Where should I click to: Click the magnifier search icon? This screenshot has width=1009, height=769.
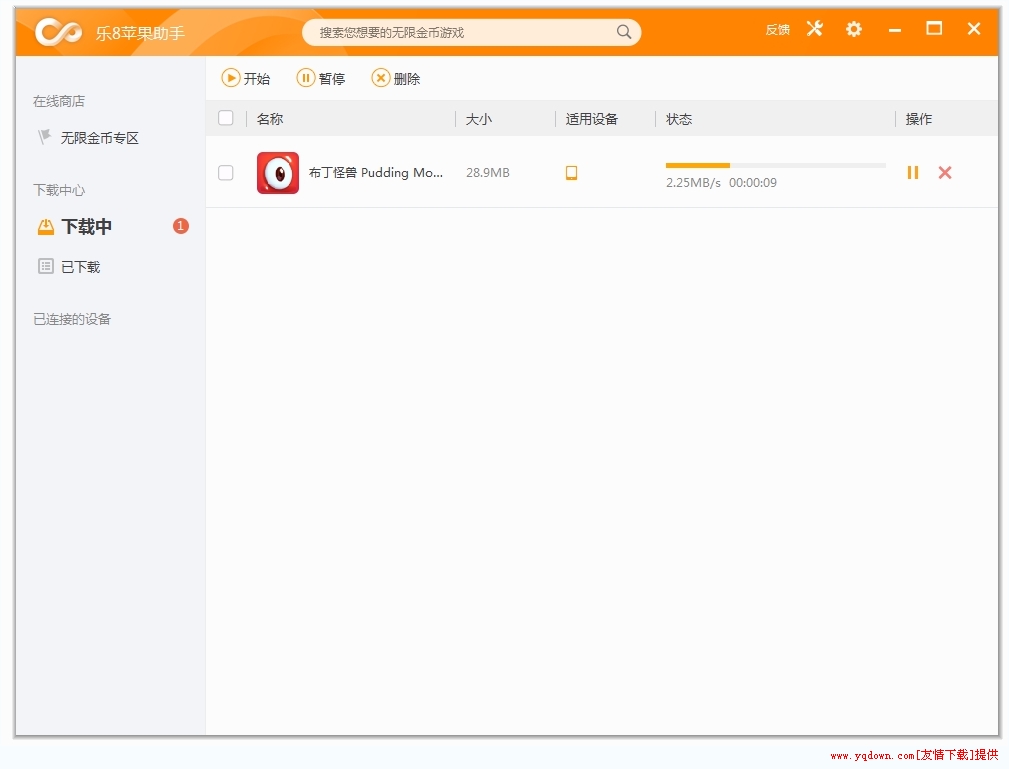click(x=624, y=32)
